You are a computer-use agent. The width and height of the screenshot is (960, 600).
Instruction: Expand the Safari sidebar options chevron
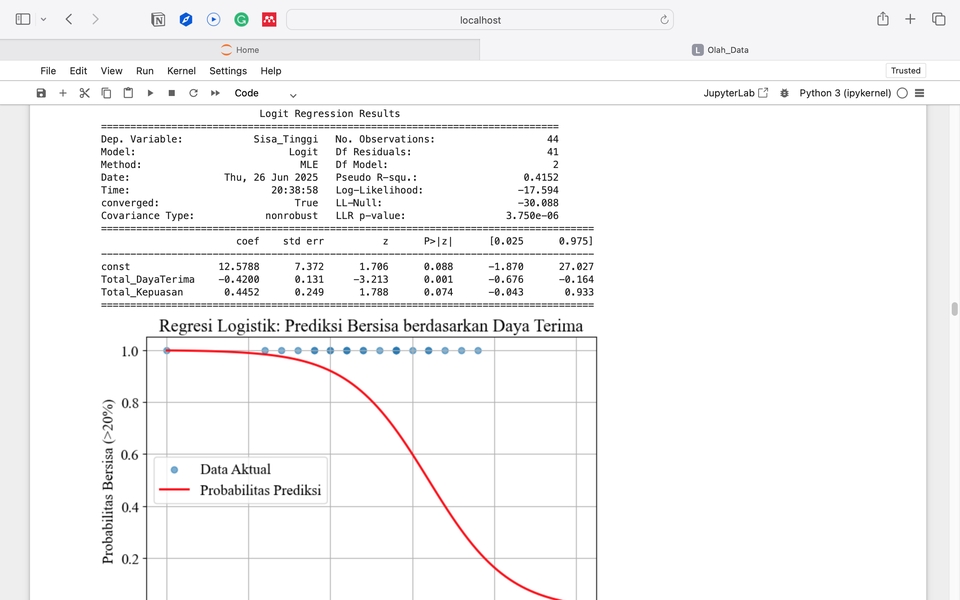click(x=43, y=19)
